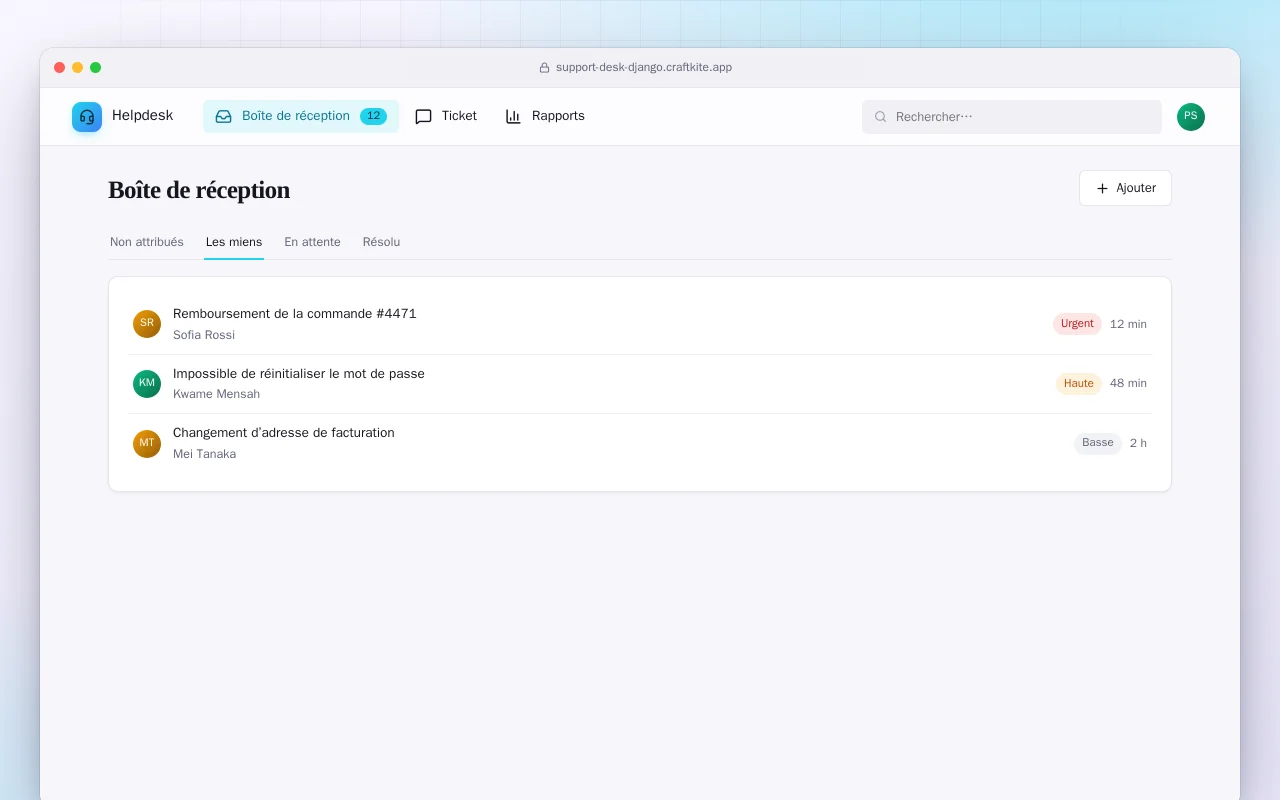Click the 2 h timestamp
The height and width of the screenshot is (800, 1280).
click(1138, 443)
